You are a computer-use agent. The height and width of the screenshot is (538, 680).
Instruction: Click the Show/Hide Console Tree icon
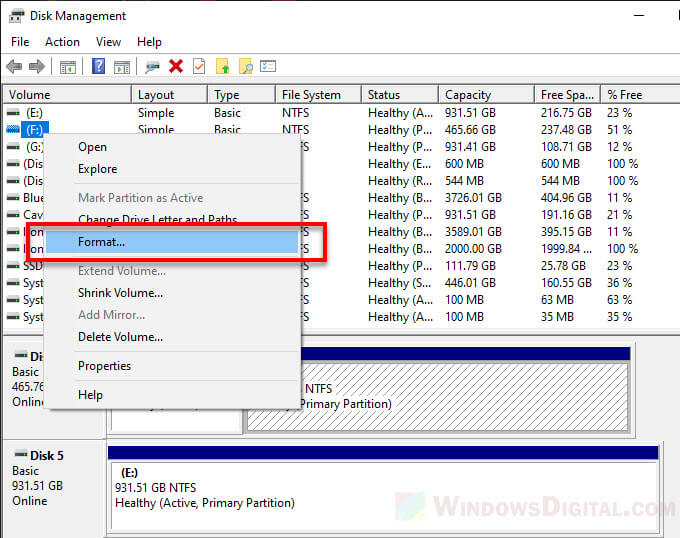67,66
